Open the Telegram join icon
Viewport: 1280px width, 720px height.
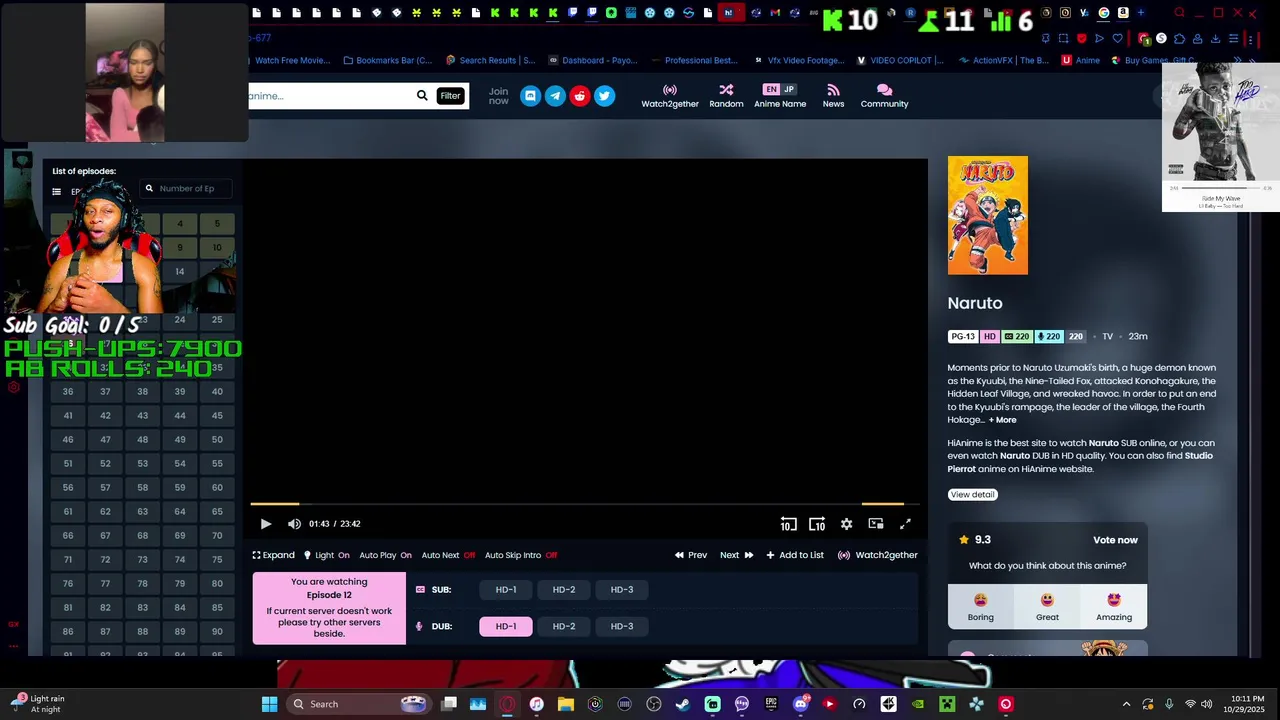[555, 96]
